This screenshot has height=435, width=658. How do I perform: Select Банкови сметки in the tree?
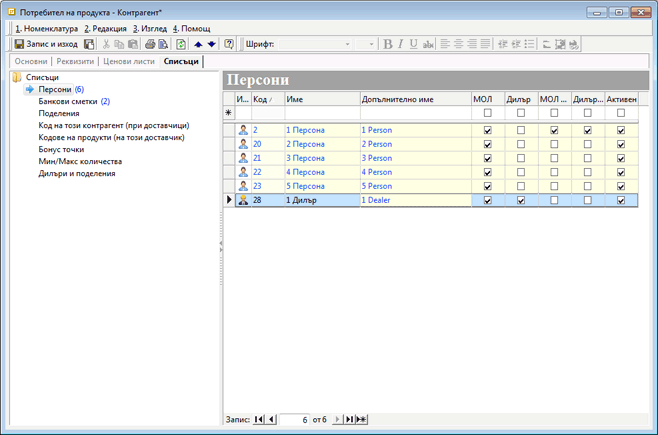point(68,102)
